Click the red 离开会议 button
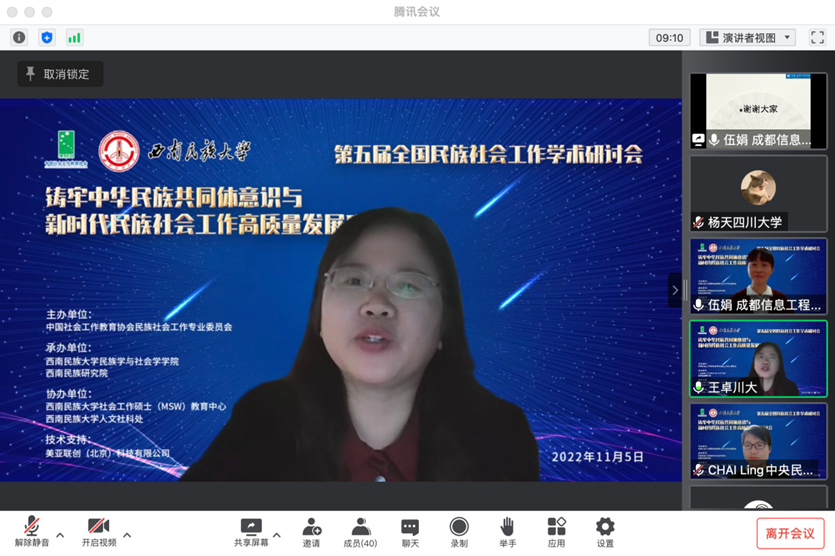 [x=790, y=533]
